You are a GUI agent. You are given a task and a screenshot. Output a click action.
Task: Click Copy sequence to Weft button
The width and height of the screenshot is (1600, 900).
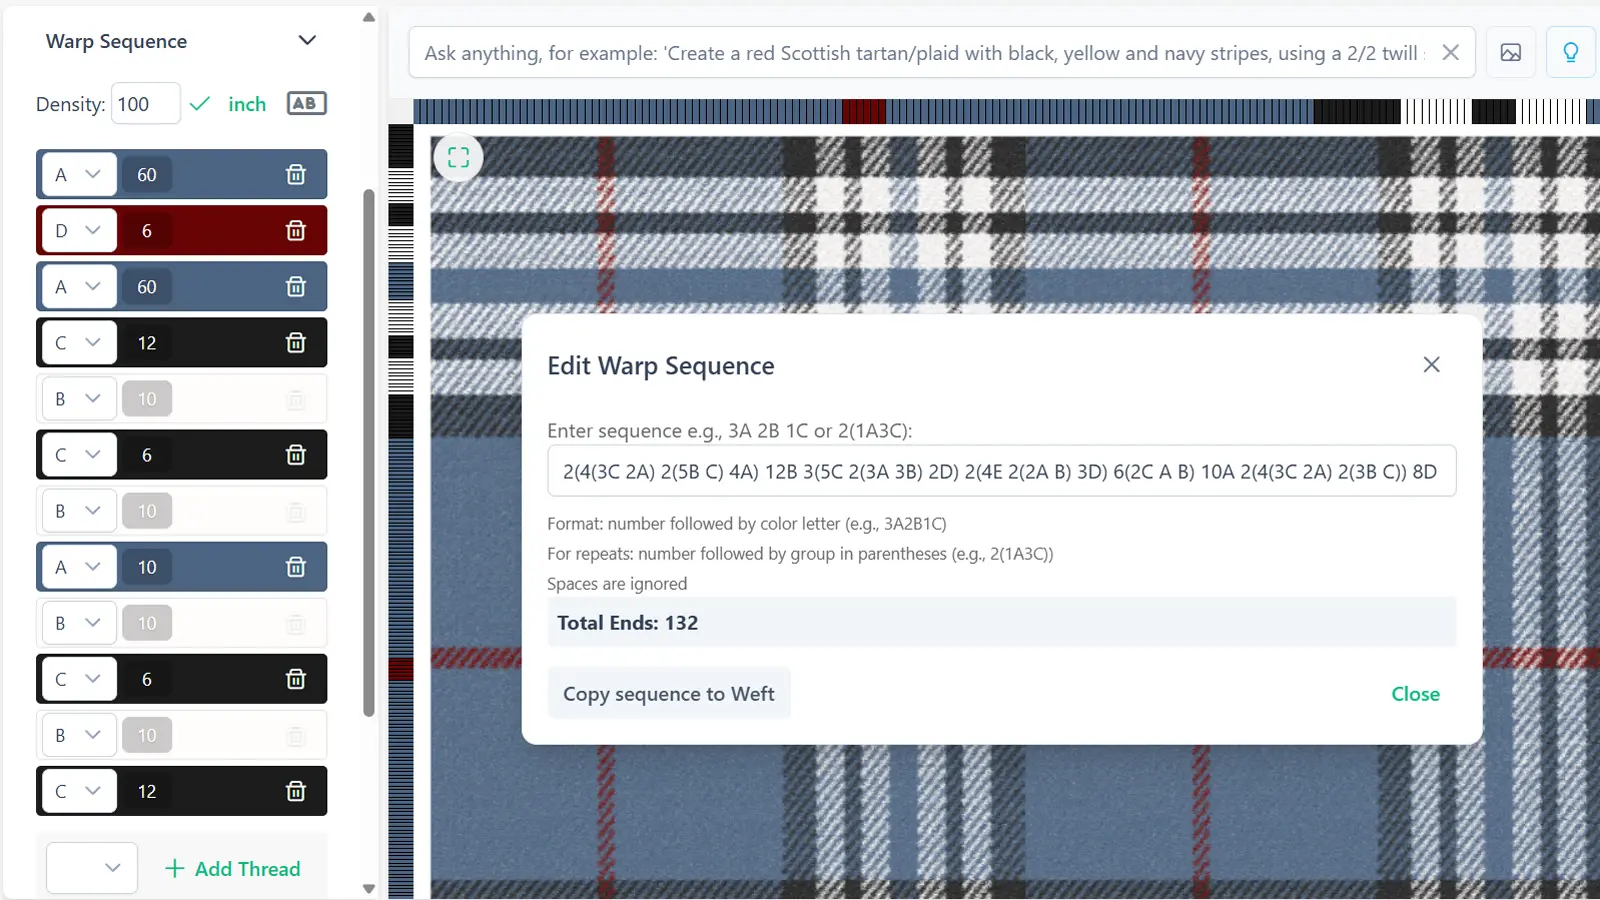(669, 694)
